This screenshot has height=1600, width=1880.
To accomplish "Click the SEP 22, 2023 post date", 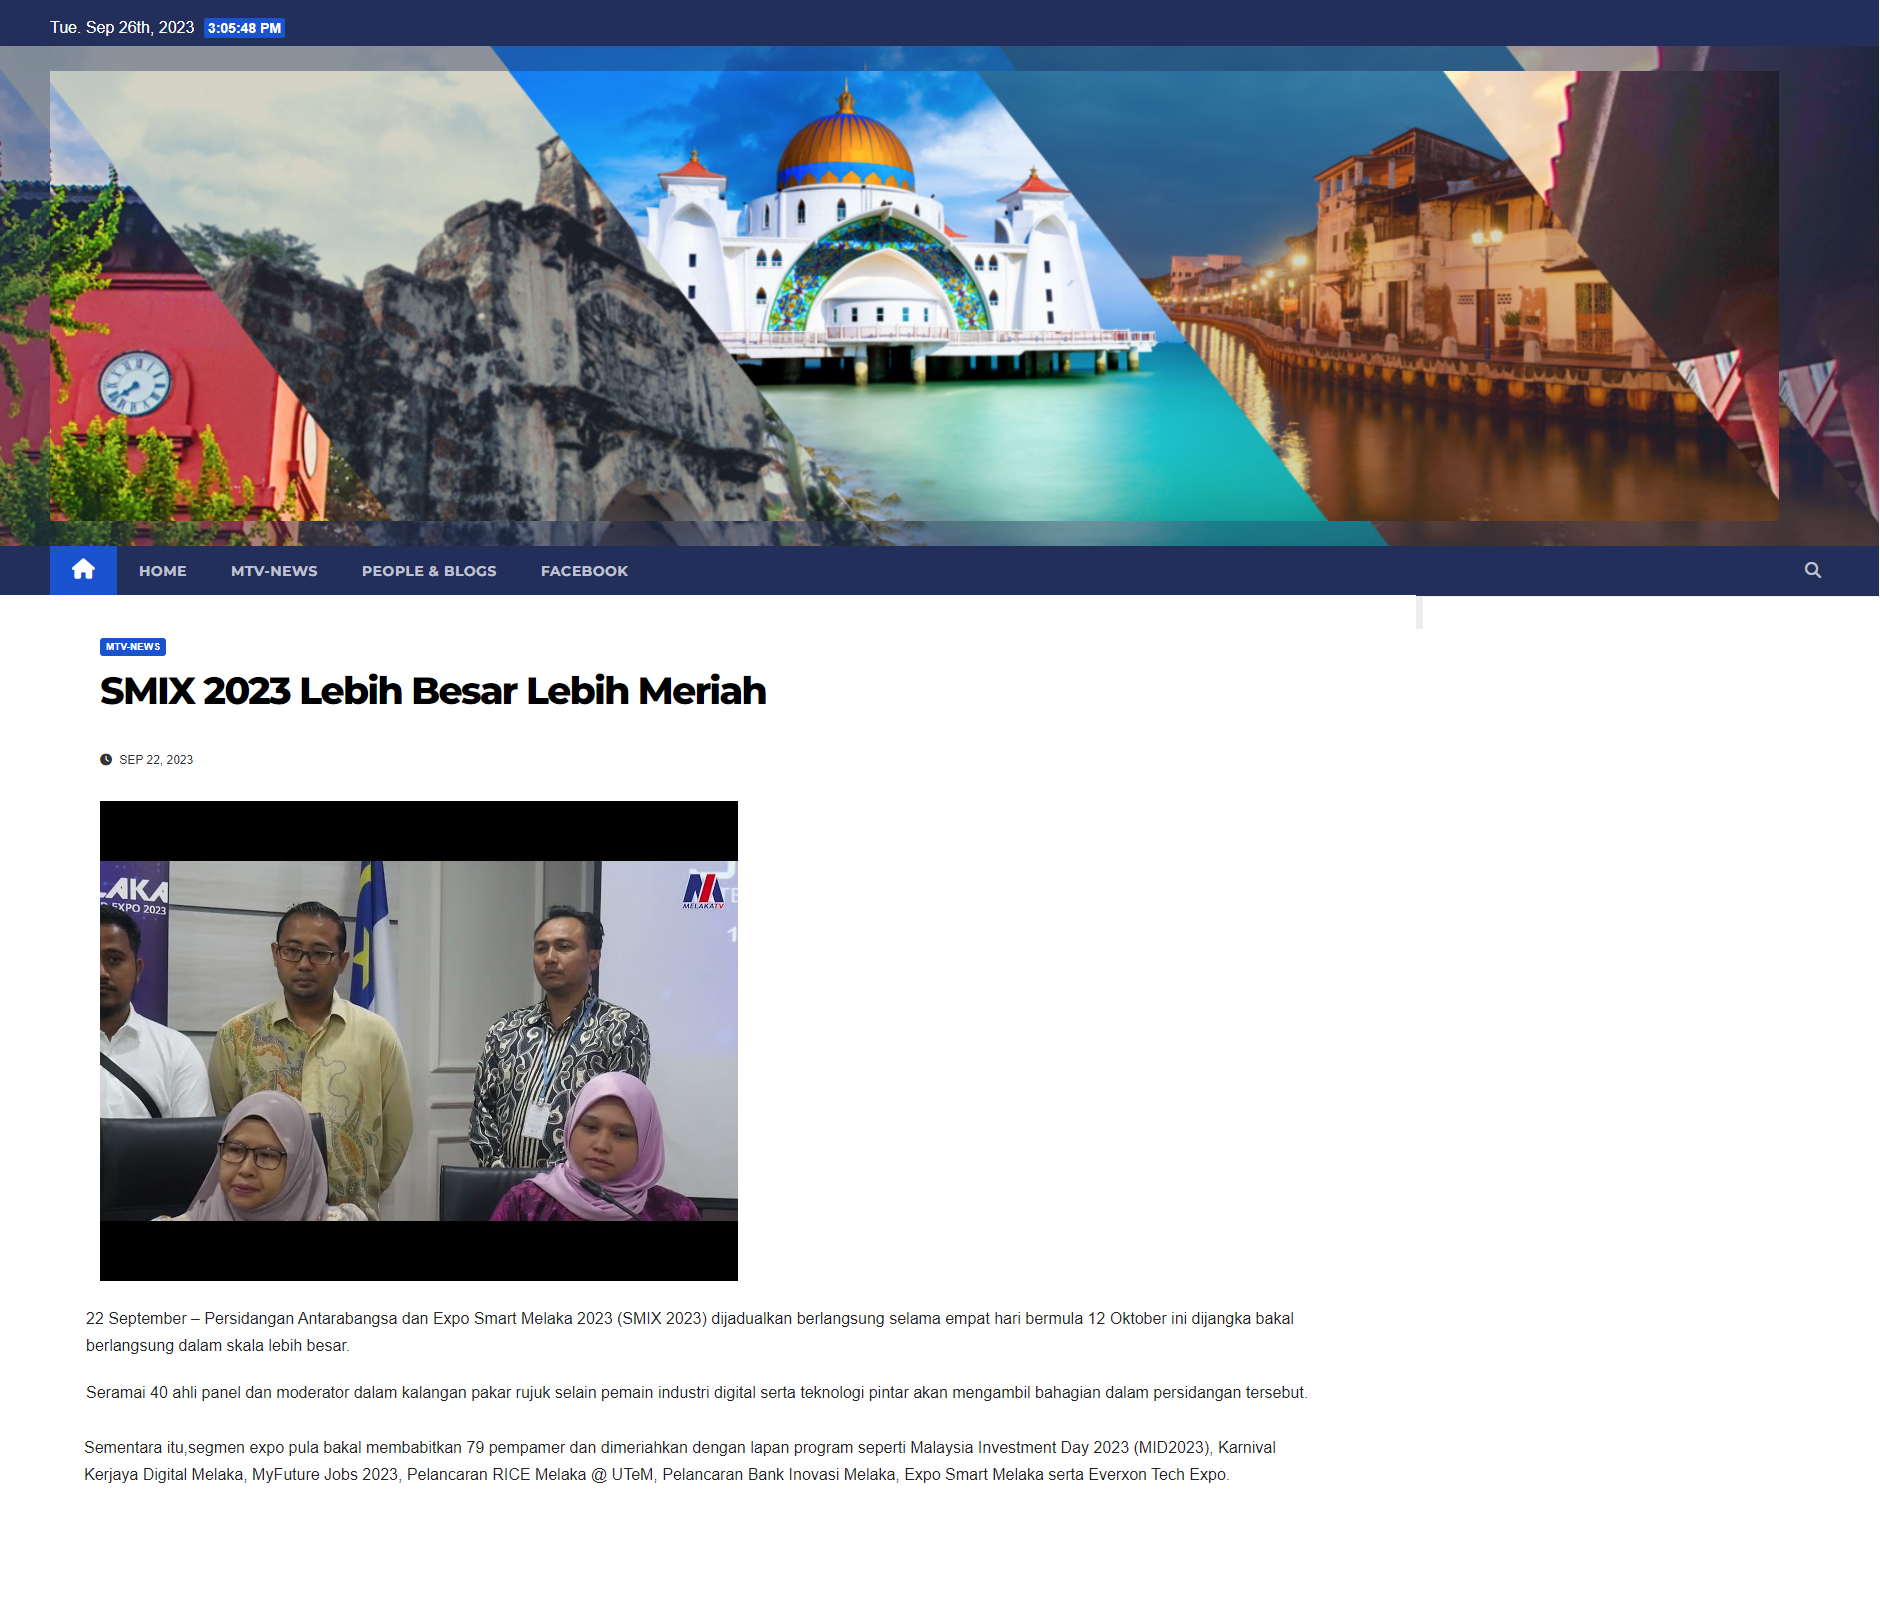I will [156, 760].
